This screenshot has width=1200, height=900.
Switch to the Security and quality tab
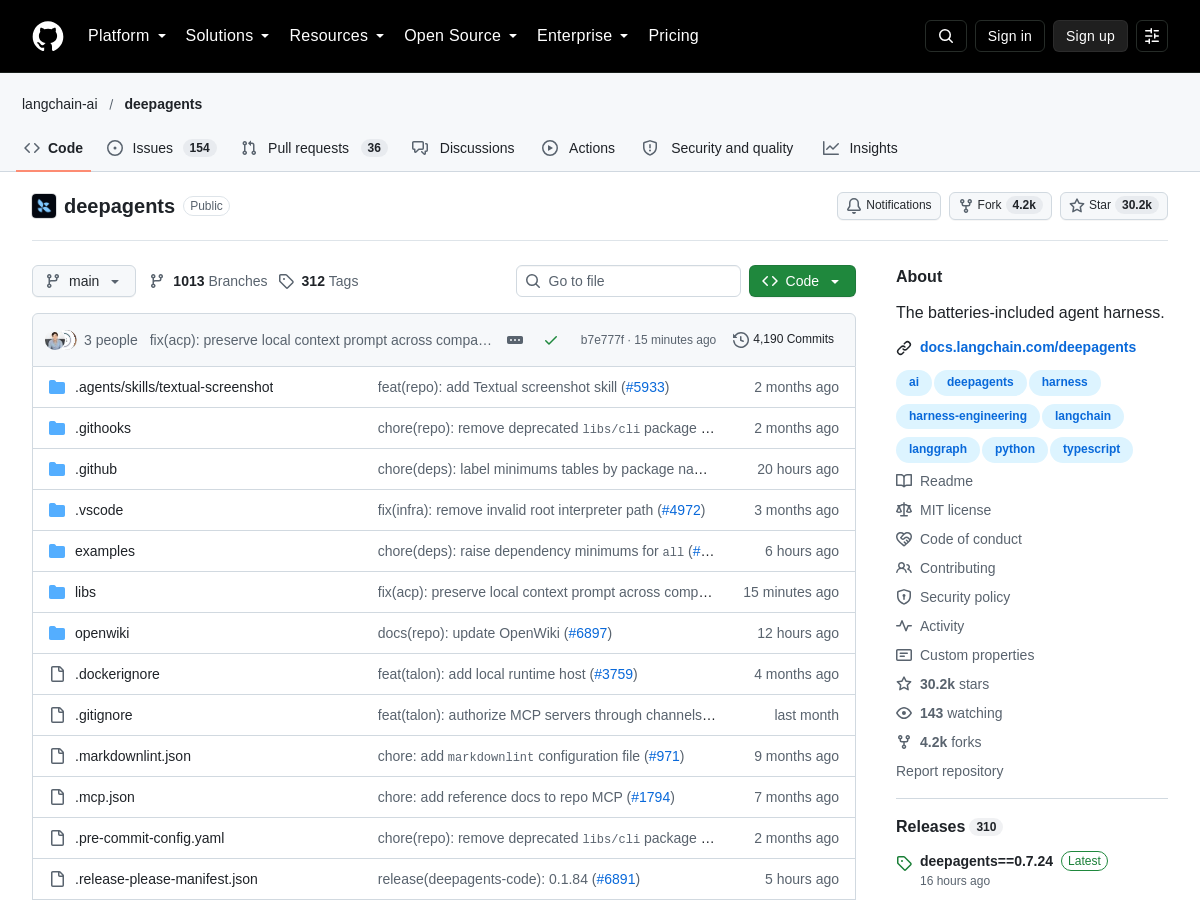(x=718, y=148)
